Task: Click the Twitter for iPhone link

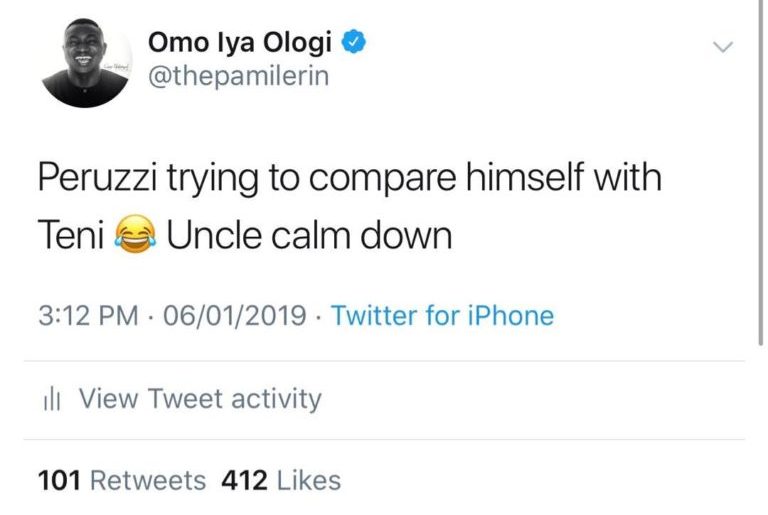Action: point(442,317)
